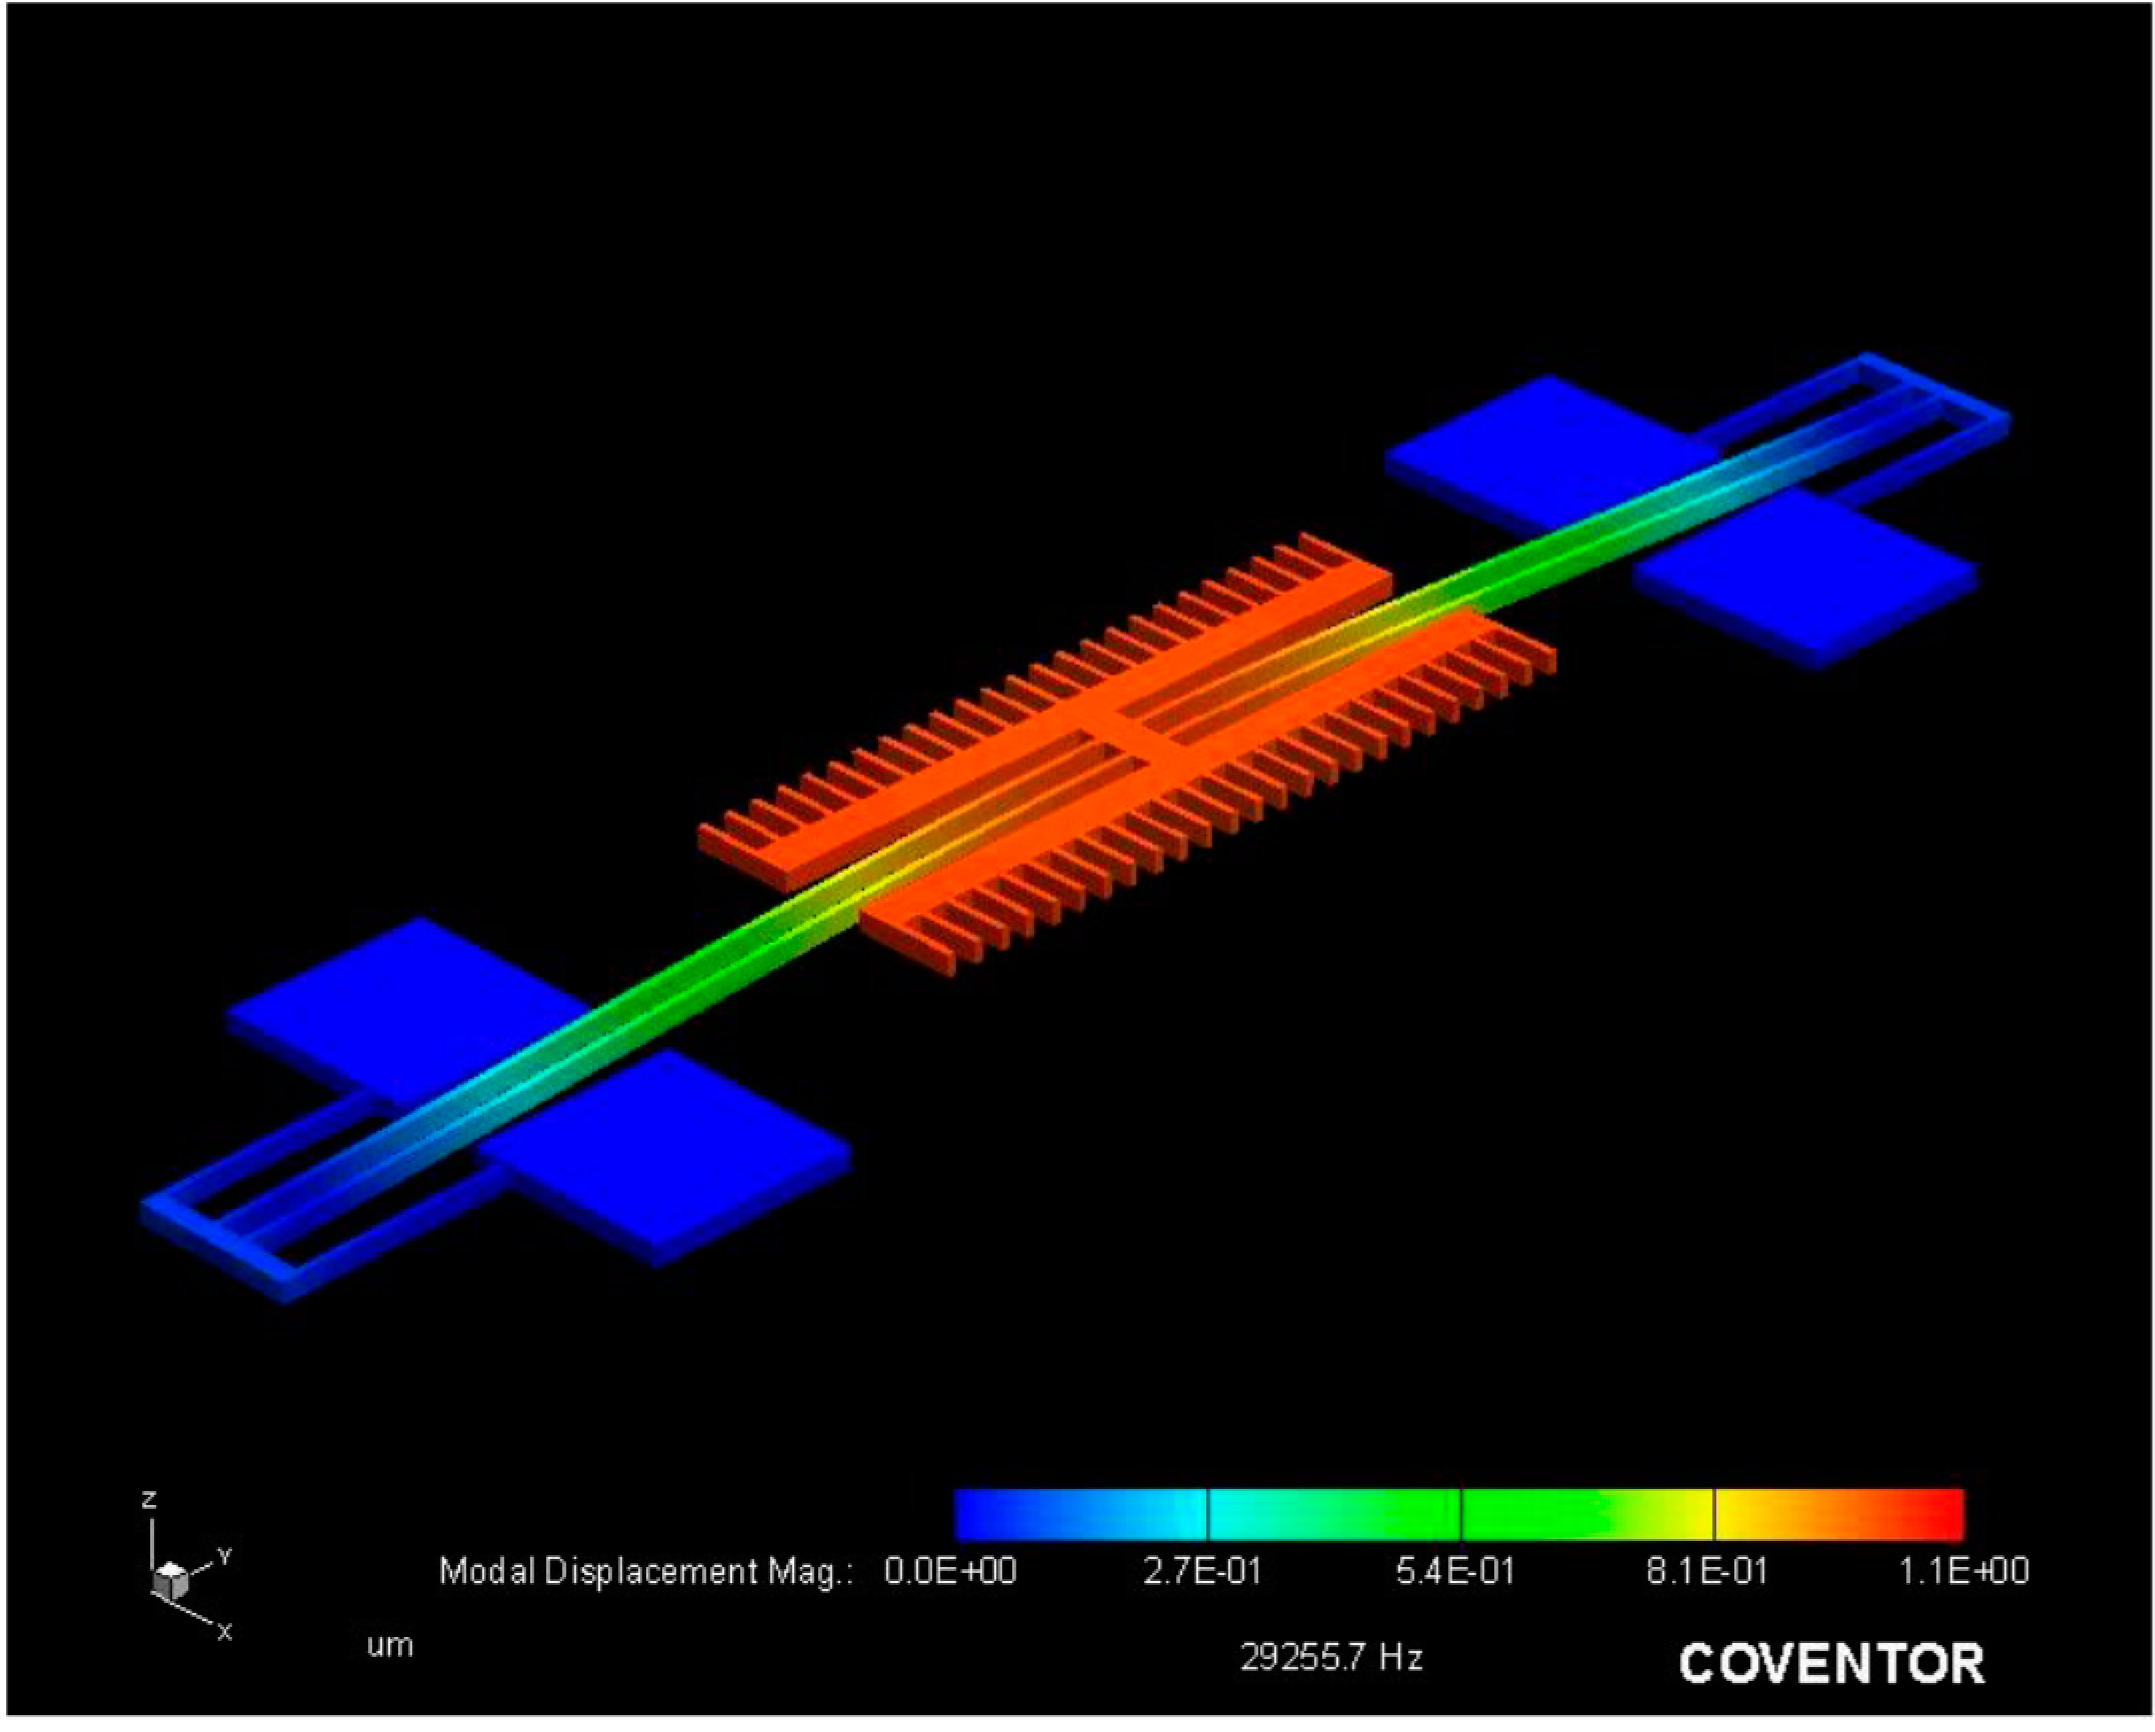Image resolution: width=2155 pixels, height=1732 pixels.
Task: Click the 'um' units label
Action: click(389, 1646)
